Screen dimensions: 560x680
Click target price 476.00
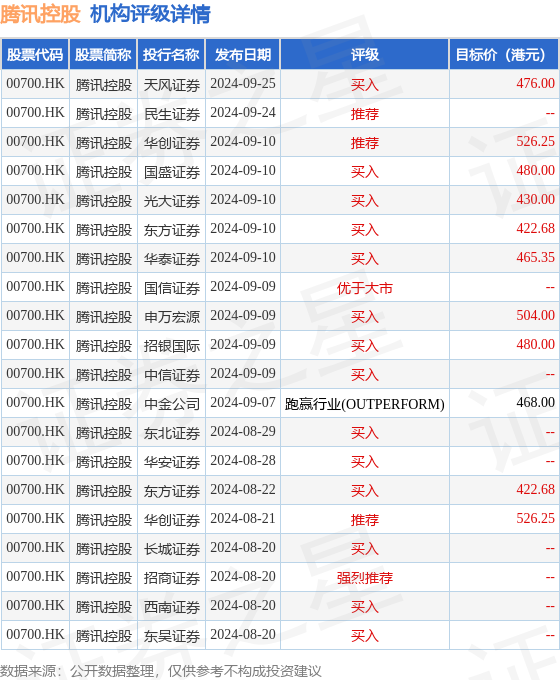pyautogui.click(x=535, y=83)
